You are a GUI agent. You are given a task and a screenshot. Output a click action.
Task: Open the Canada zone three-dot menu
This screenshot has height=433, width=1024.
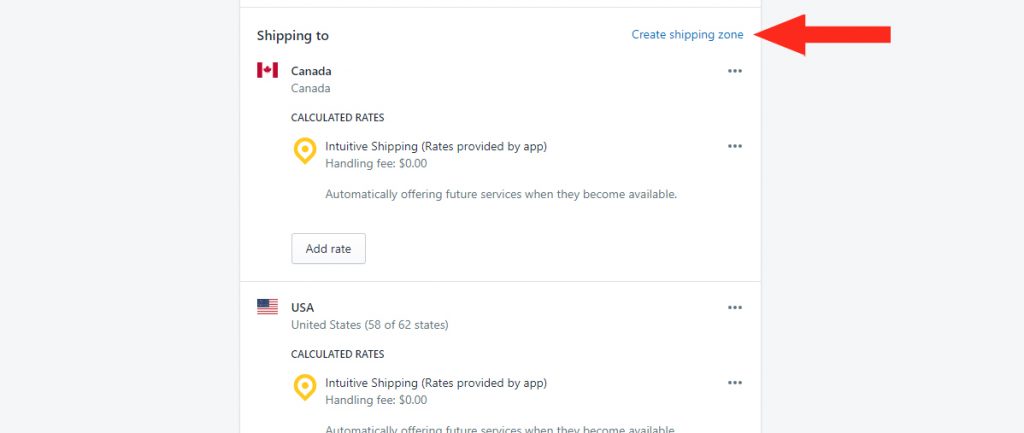click(735, 71)
